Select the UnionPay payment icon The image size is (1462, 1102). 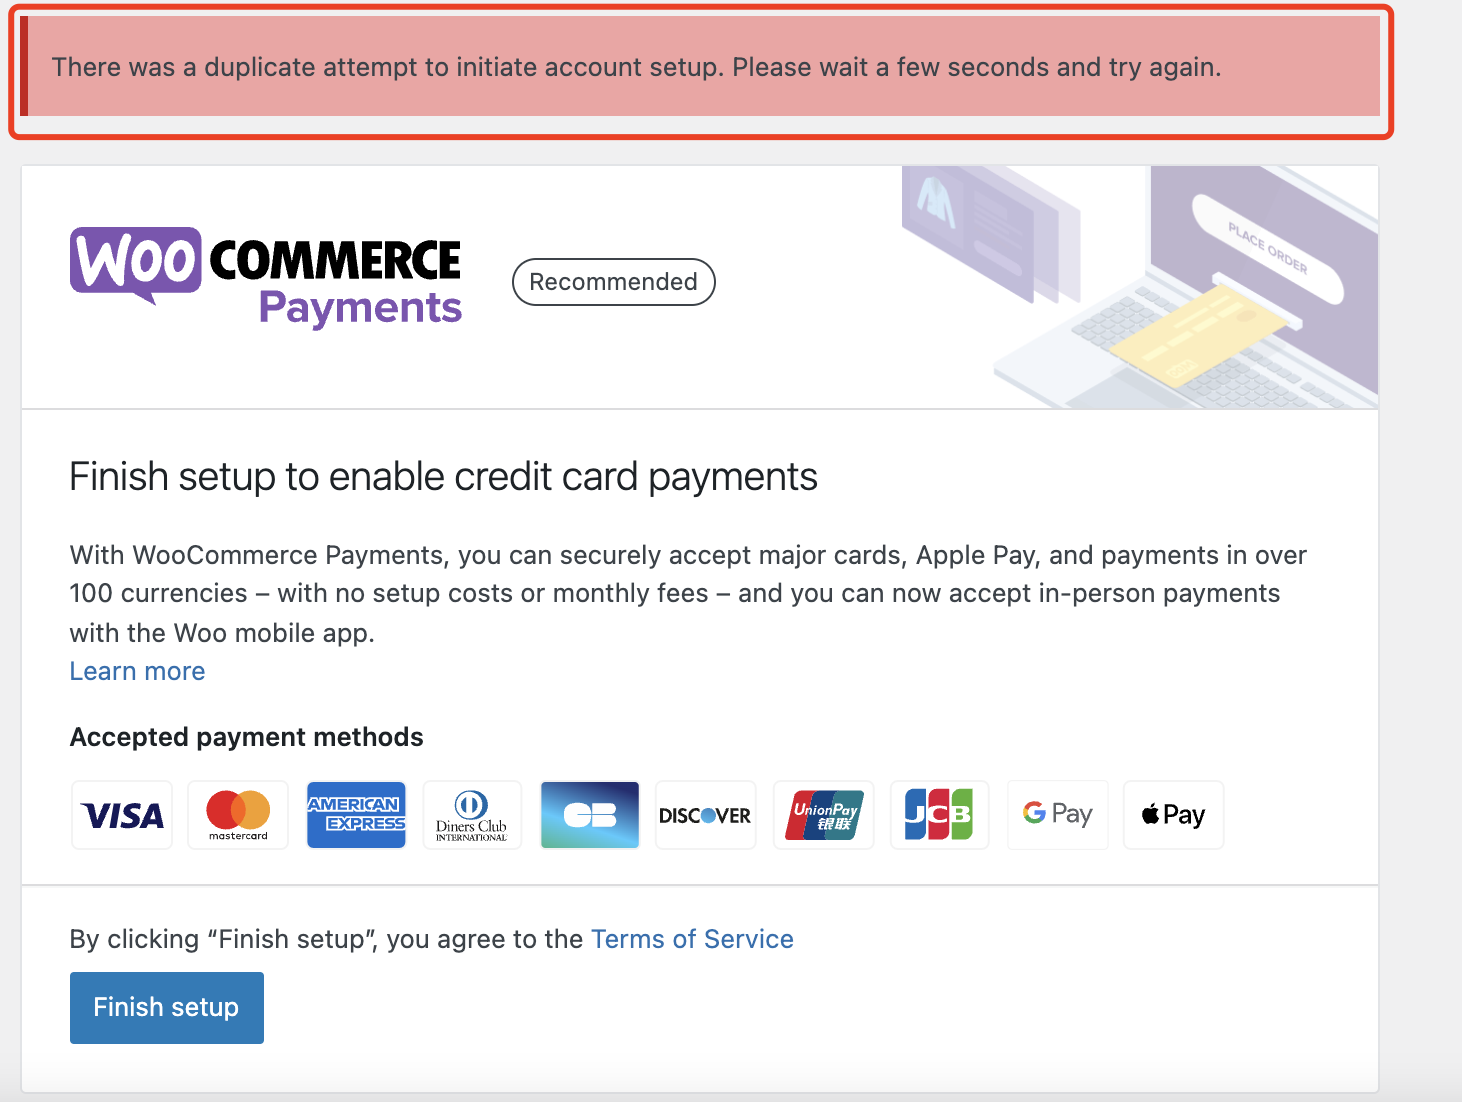(x=823, y=815)
